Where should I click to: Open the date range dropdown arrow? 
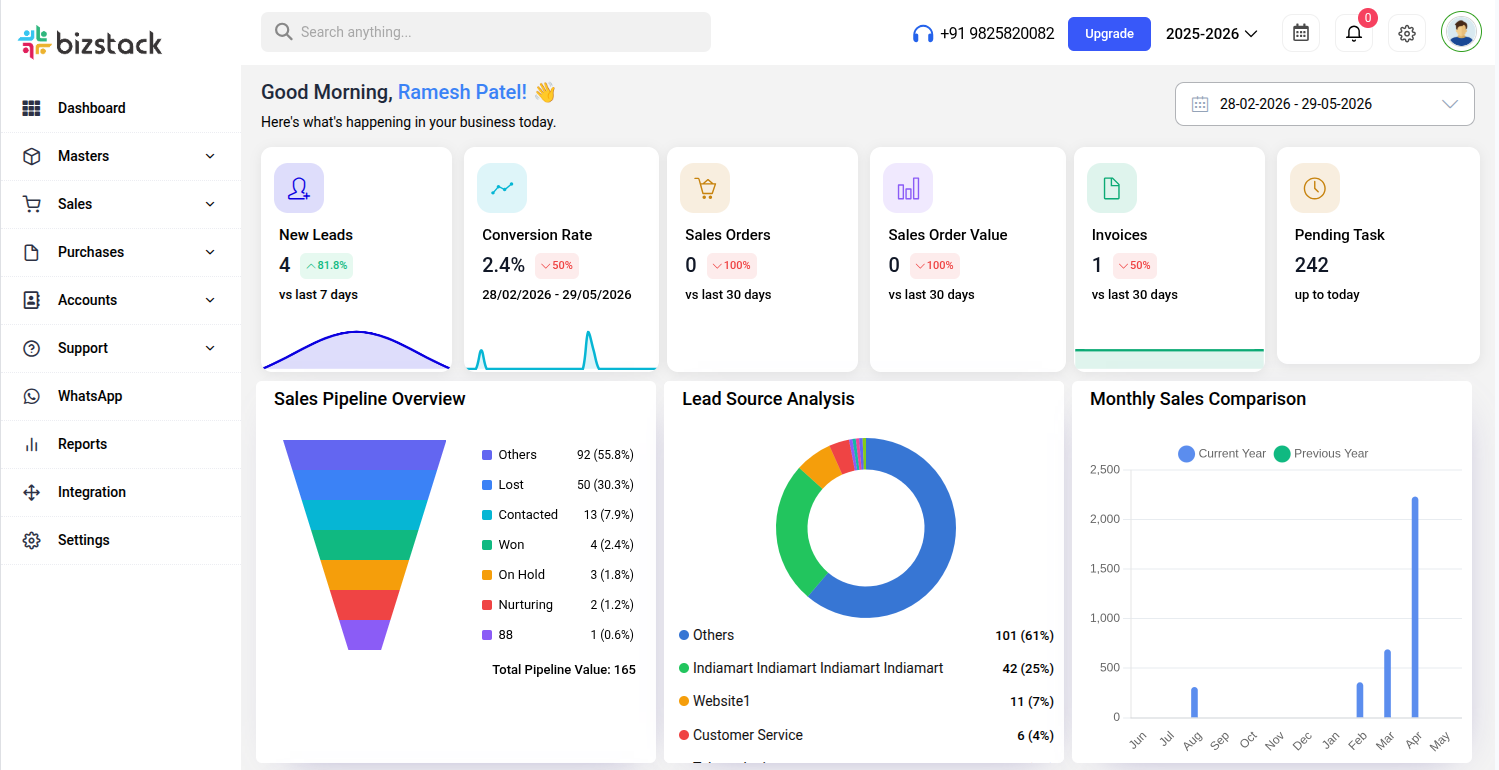click(1450, 104)
